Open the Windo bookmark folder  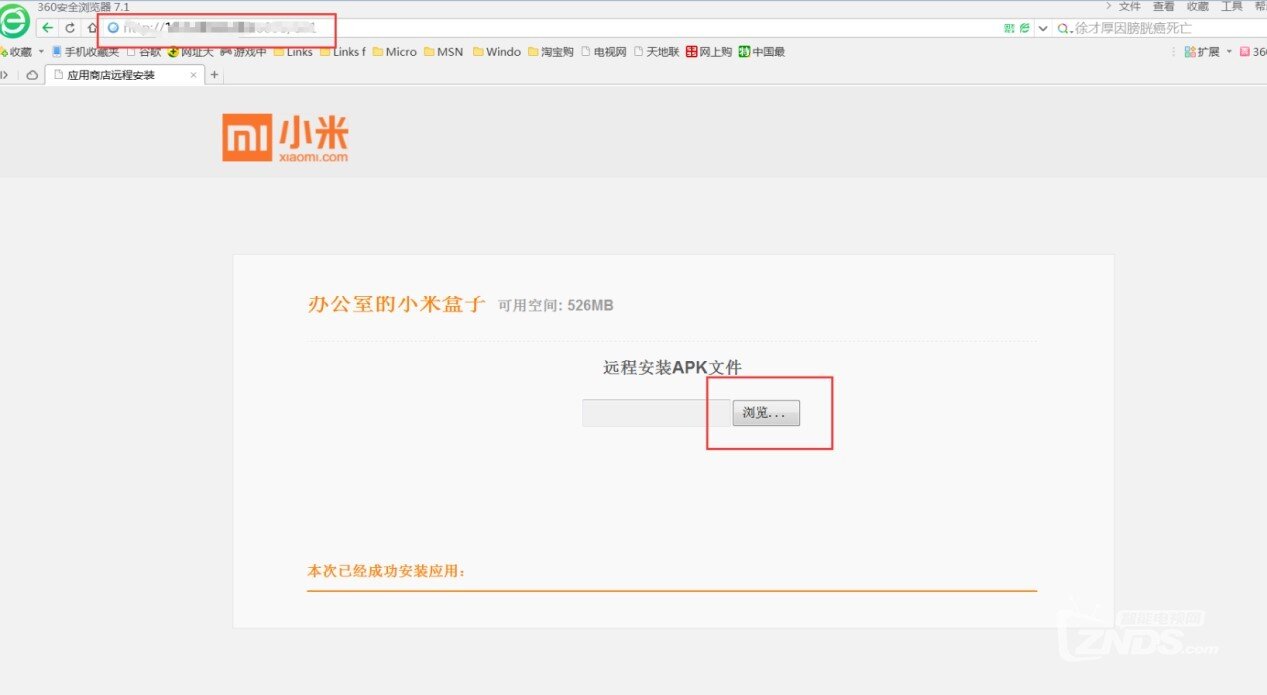click(x=497, y=52)
